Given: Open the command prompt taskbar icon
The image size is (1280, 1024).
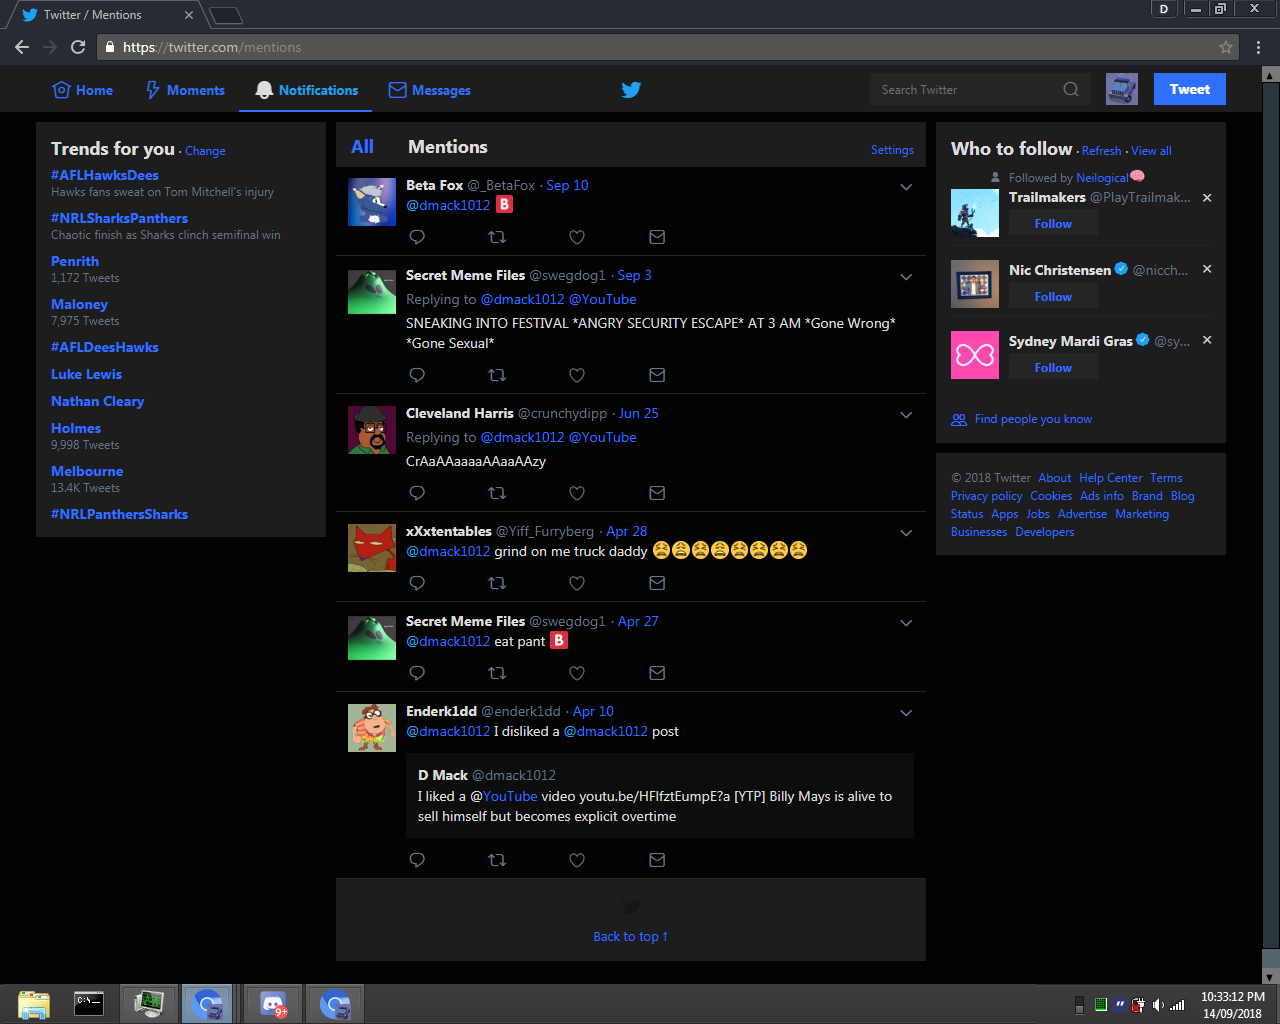Looking at the screenshot, I should pyautogui.click(x=89, y=1003).
